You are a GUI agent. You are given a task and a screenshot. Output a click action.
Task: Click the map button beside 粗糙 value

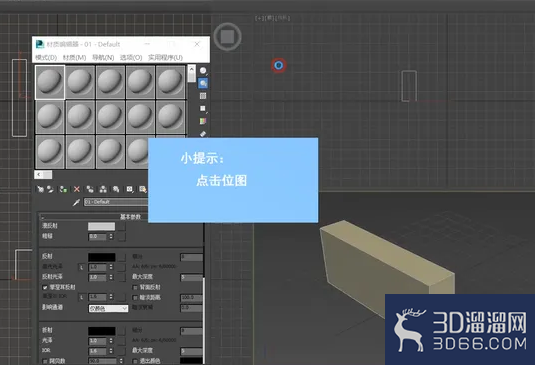coord(122,236)
